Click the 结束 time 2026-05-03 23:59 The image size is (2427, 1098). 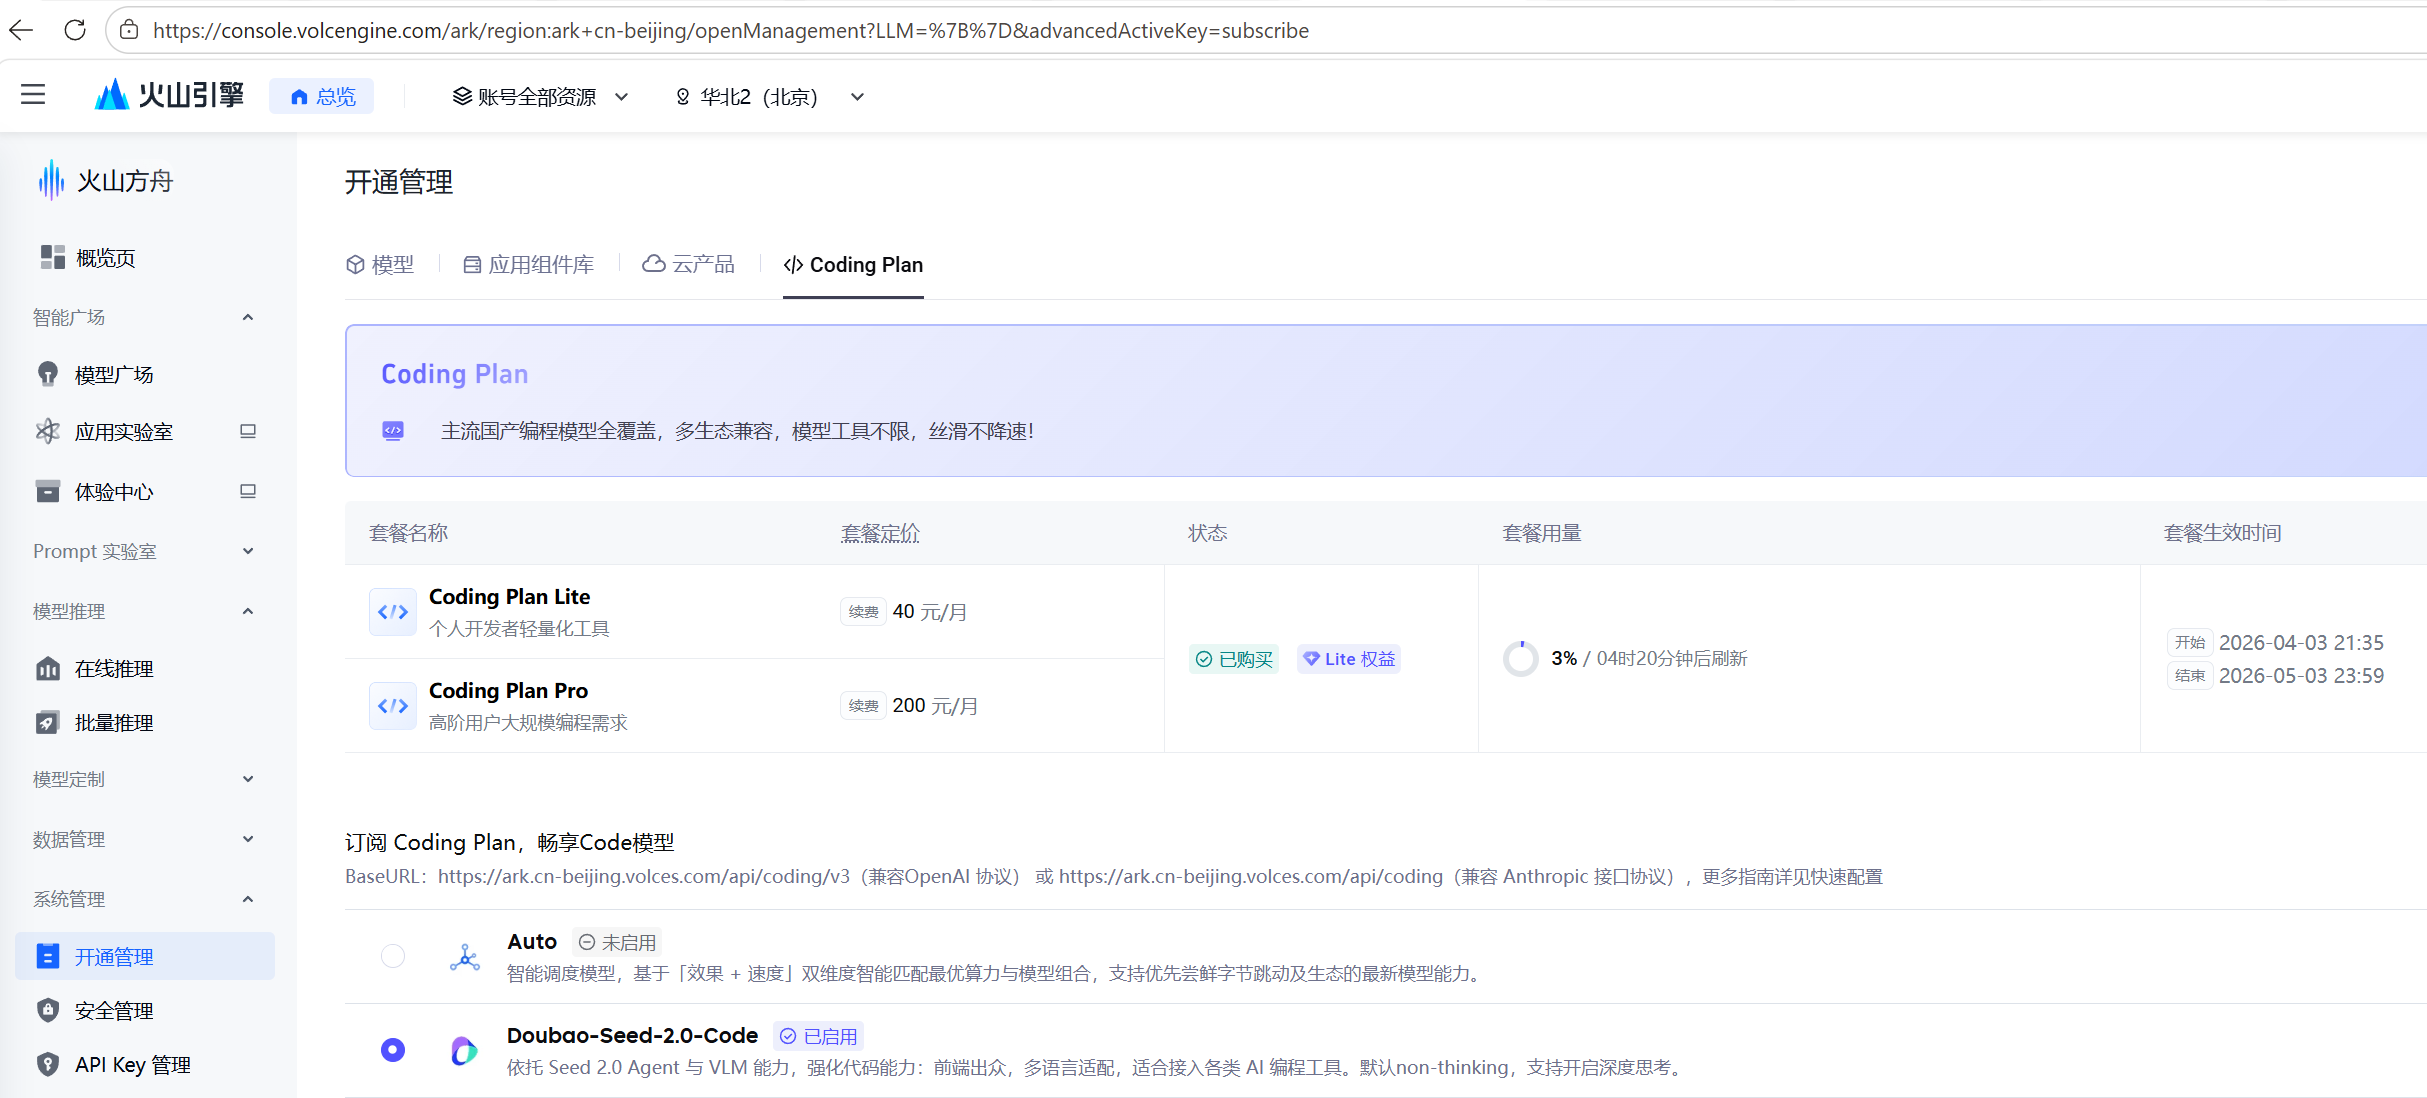coord(2301,675)
